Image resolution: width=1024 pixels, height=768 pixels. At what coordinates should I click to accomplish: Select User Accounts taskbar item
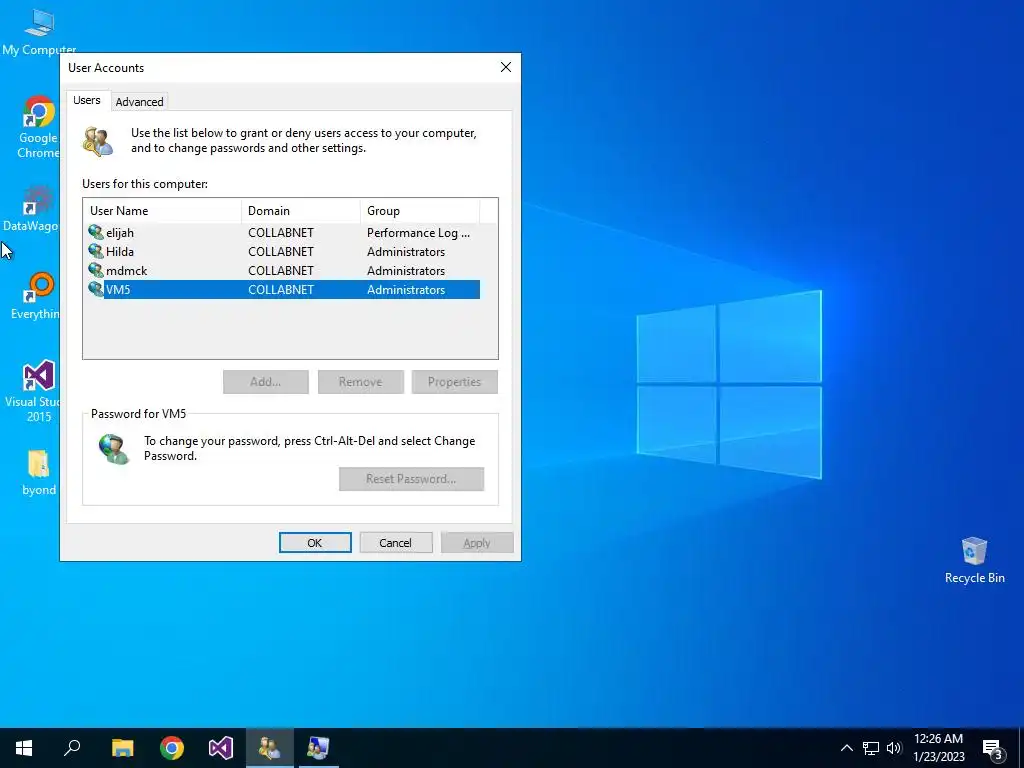pyautogui.click(x=270, y=748)
